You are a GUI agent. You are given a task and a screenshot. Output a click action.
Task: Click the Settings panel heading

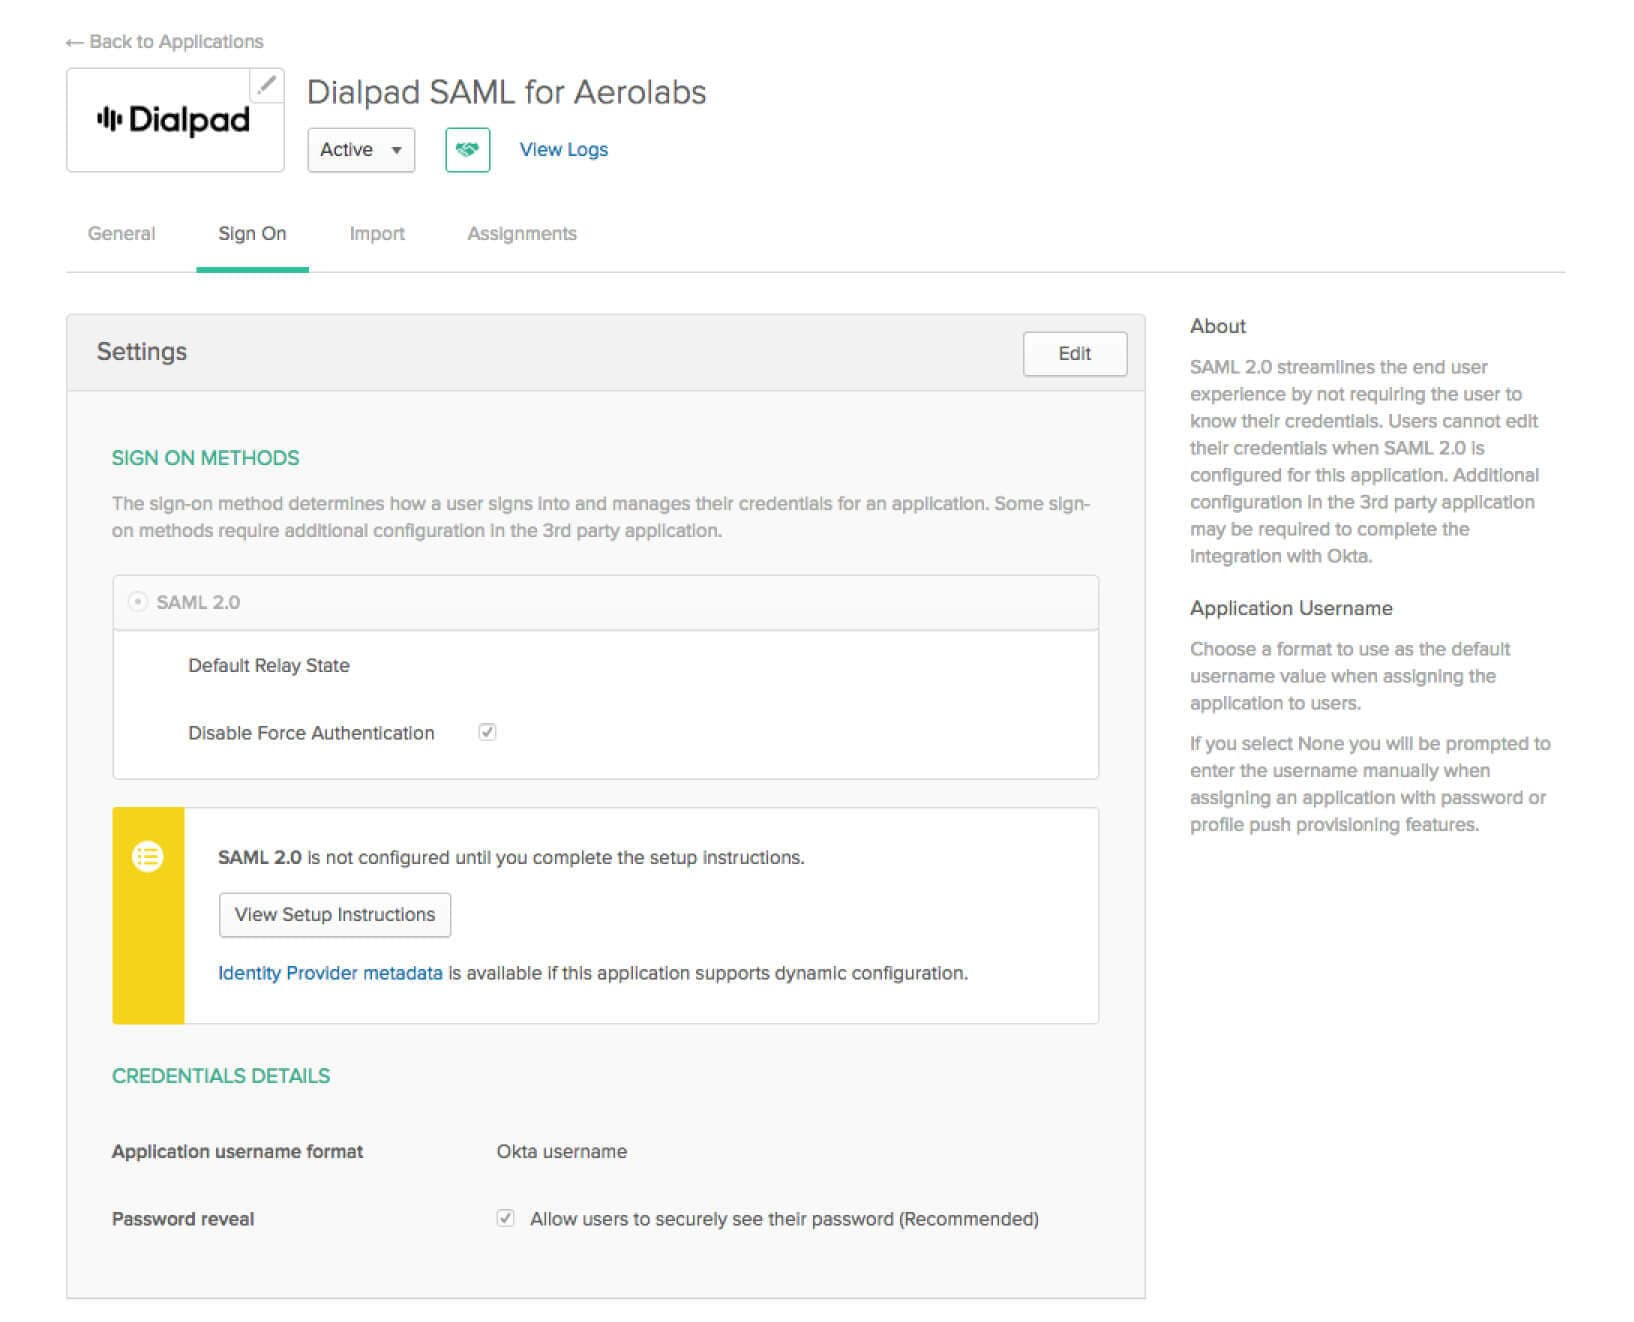click(142, 352)
